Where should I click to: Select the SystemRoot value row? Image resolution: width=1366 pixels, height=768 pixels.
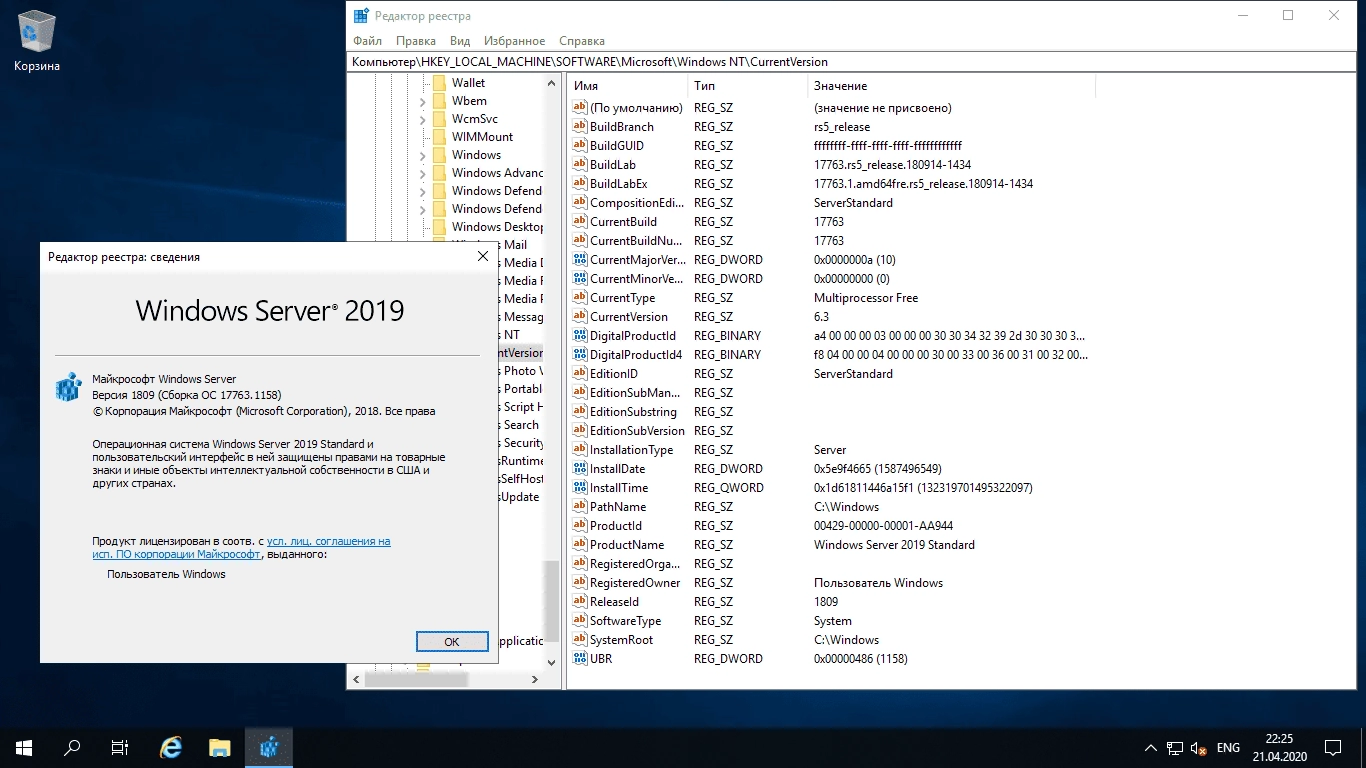830,640
